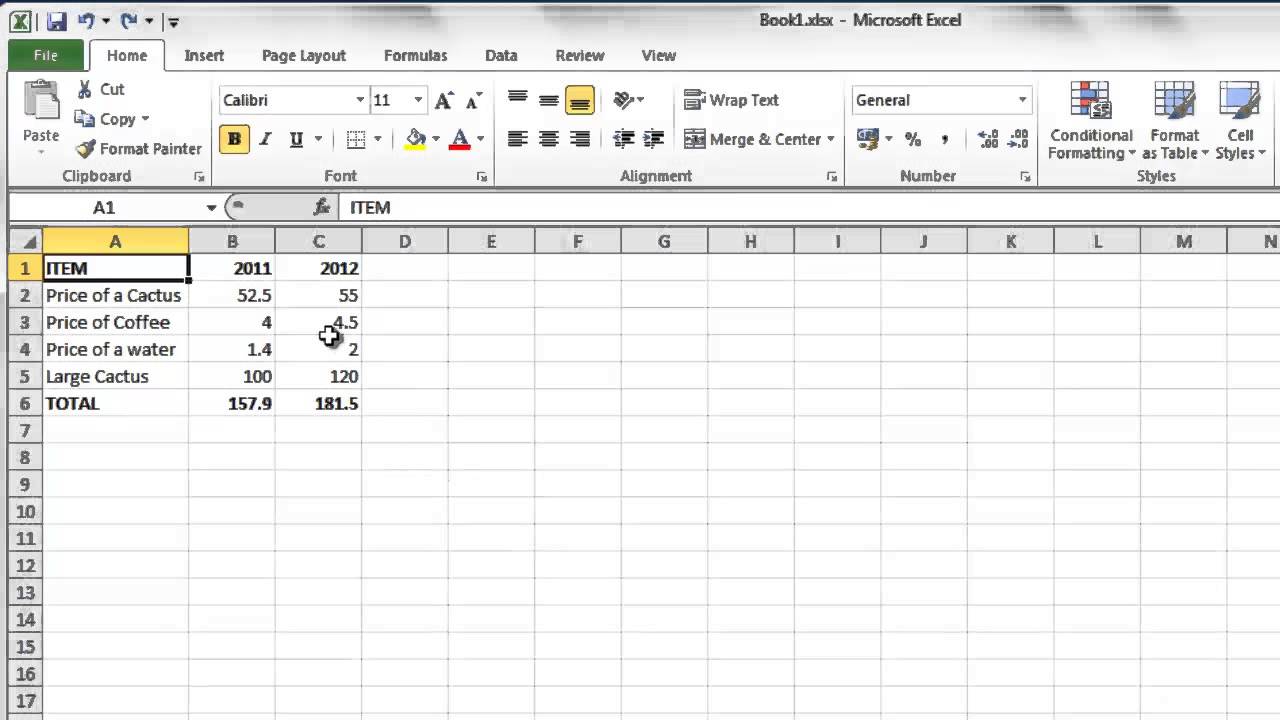This screenshot has width=1280, height=720.
Task: Activate the Format Painter
Action: [x=137, y=148]
